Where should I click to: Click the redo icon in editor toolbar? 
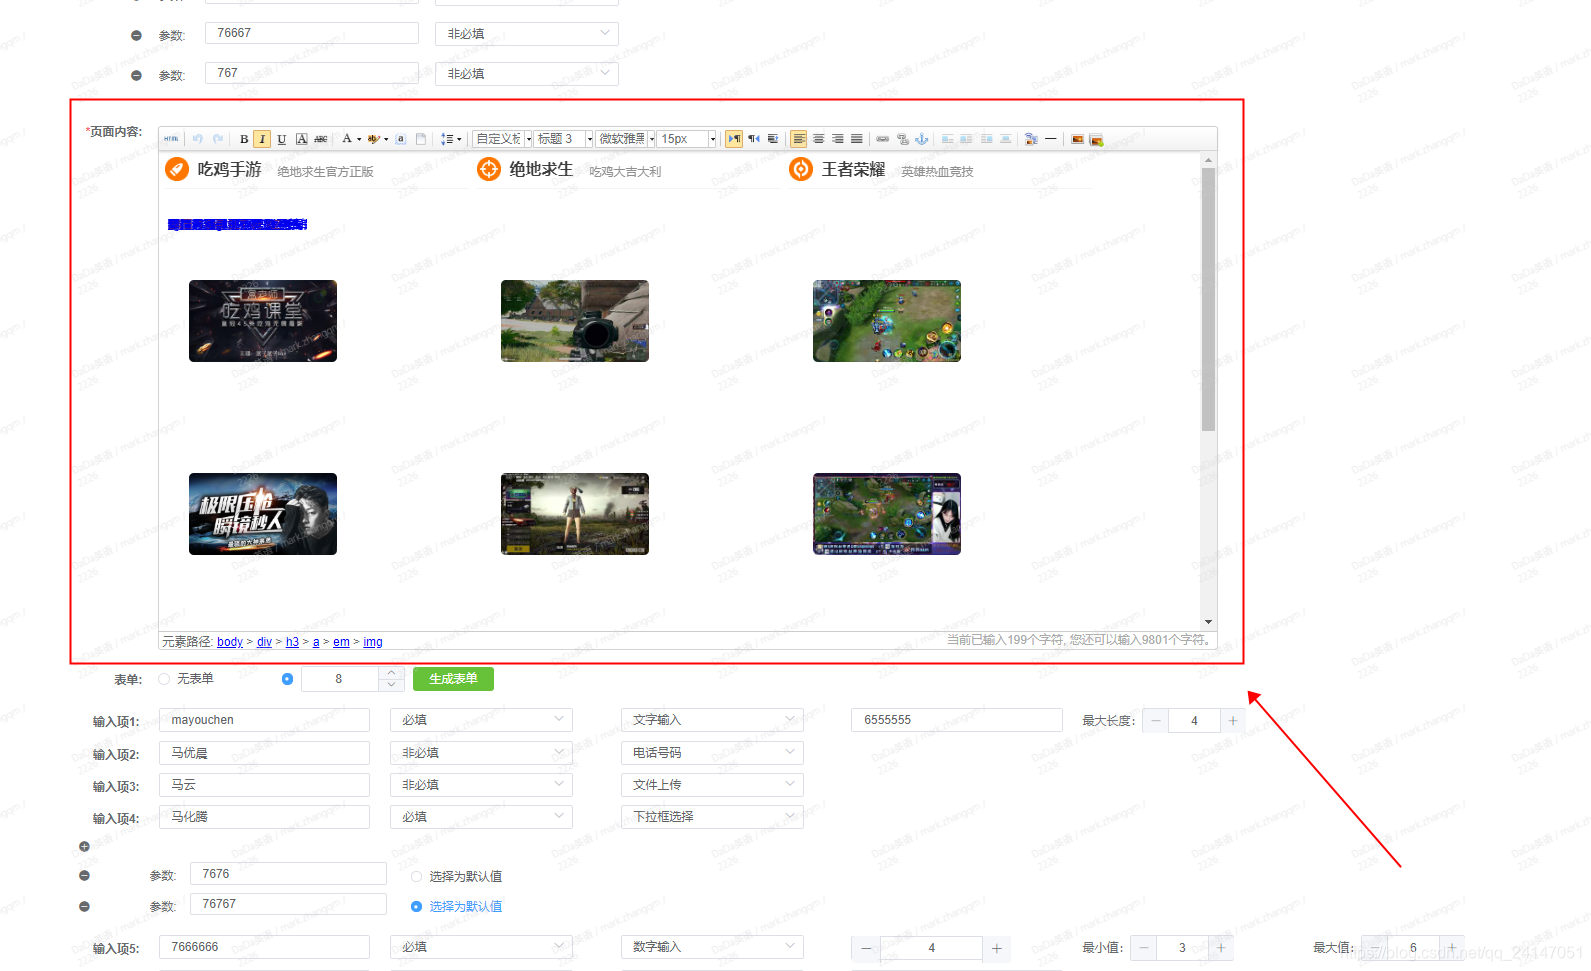pyautogui.click(x=217, y=139)
